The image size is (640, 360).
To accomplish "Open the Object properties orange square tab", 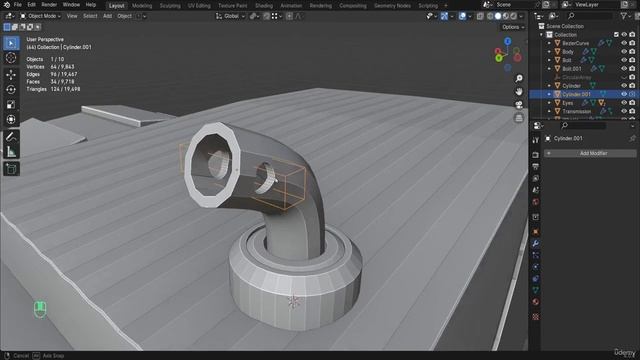I will 536,232.
